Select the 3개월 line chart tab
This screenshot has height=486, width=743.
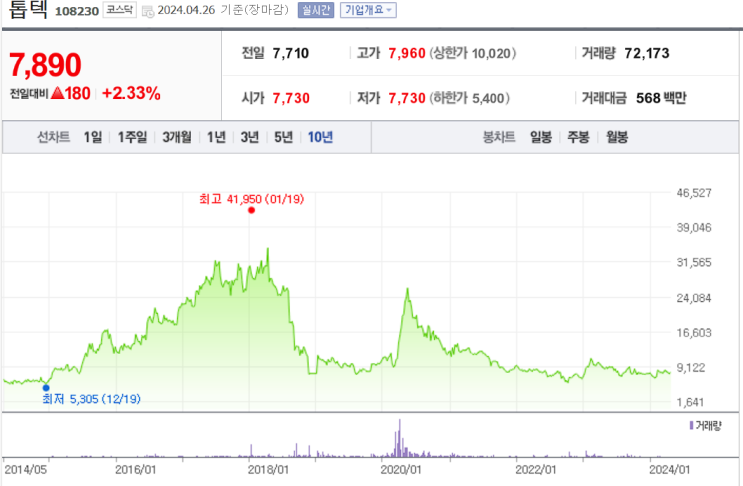pyautogui.click(x=177, y=137)
